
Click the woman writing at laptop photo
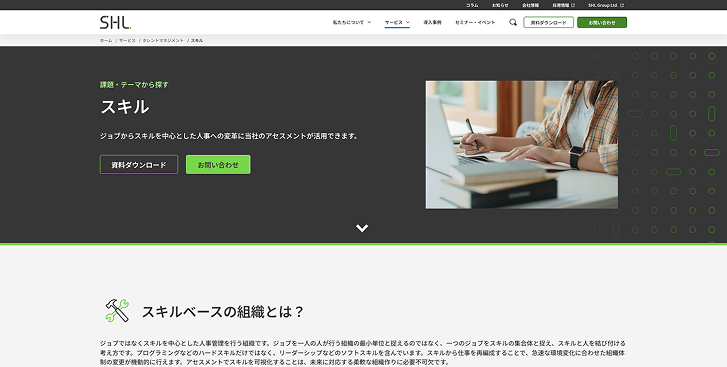point(522,145)
